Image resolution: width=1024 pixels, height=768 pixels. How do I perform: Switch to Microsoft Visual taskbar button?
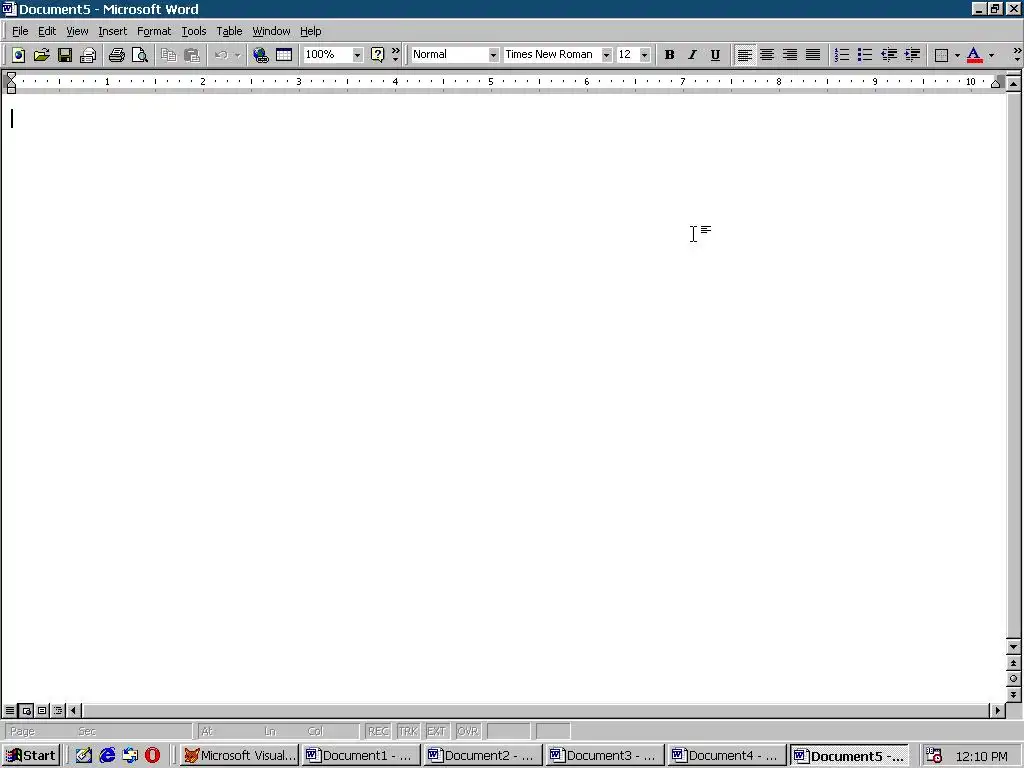pos(240,756)
